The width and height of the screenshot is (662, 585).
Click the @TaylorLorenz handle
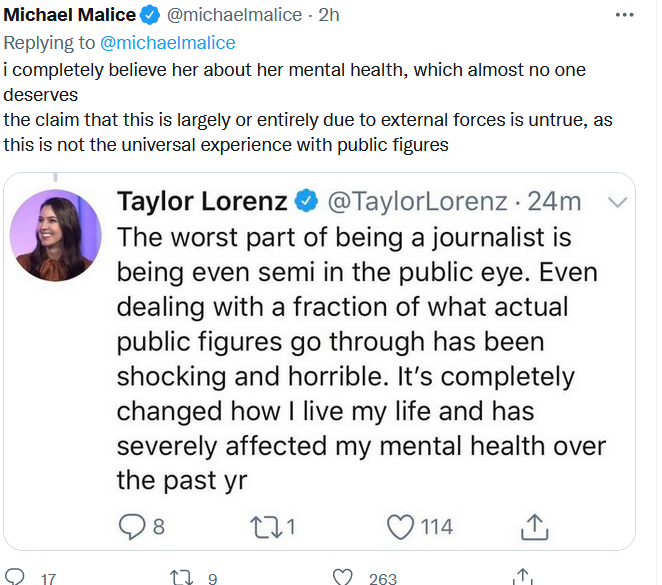pos(418,201)
